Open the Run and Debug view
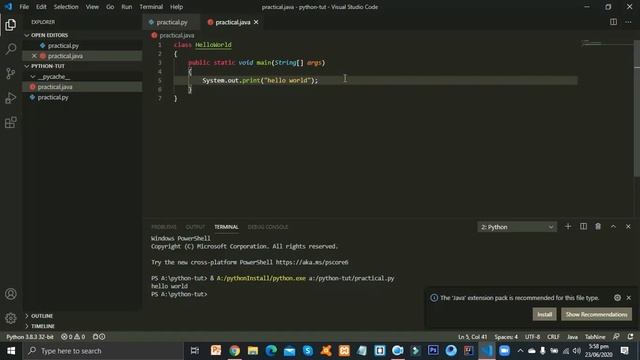640x360 pixels. point(11,98)
